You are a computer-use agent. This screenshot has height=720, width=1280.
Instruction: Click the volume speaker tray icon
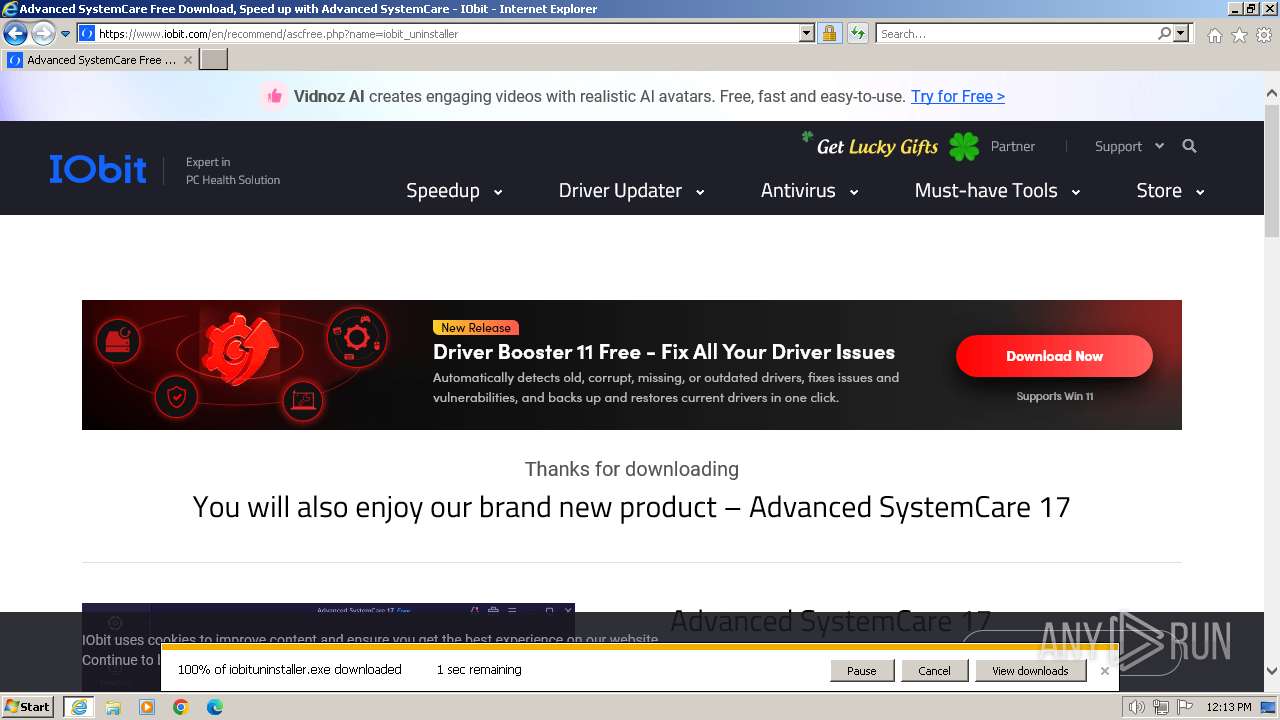(1136, 707)
